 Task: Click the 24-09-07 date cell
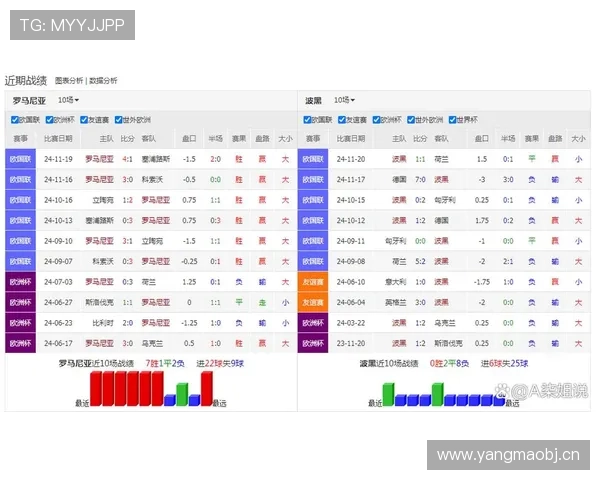pyautogui.click(x=58, y=261)
